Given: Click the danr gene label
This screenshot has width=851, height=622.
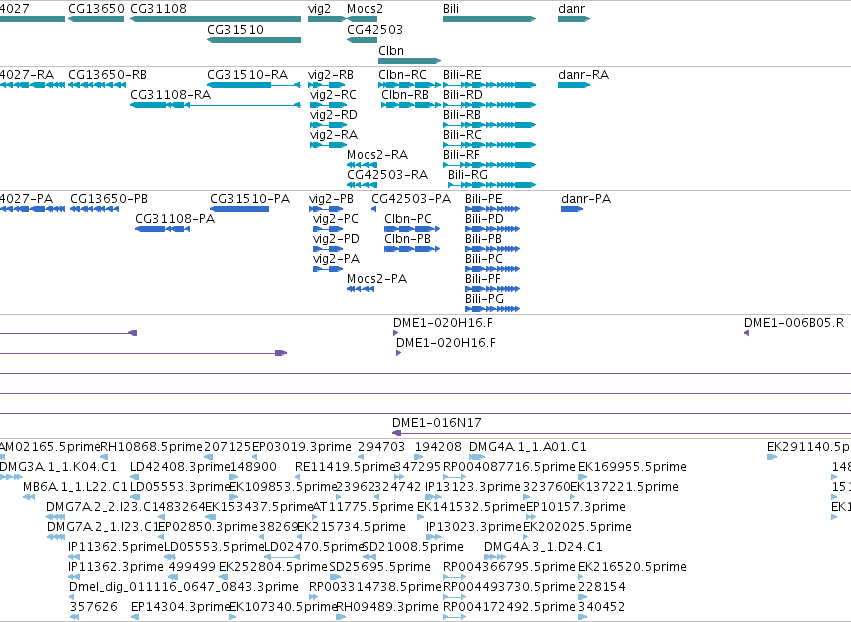Looking at the screenshot, I should pos(571,9).
